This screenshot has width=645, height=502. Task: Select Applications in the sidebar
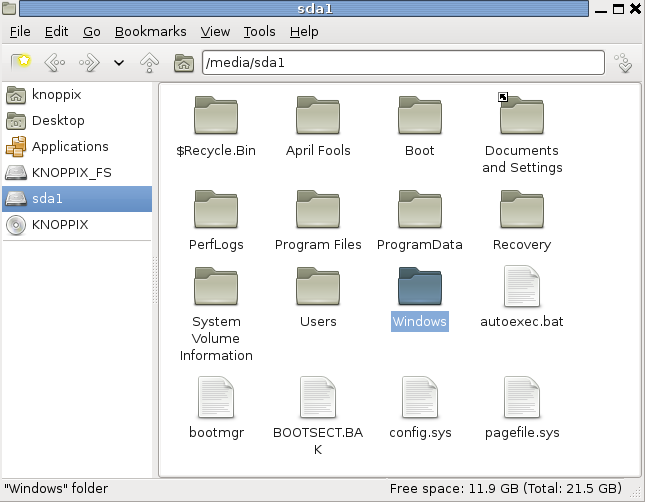point(77,146)
